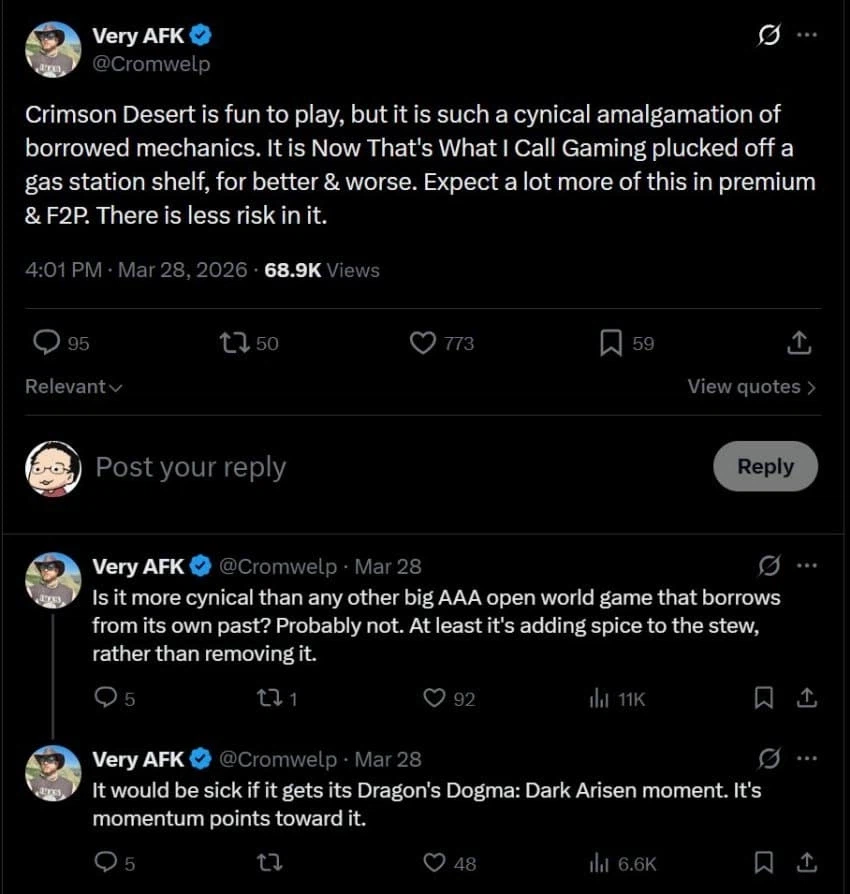Open the @Cromwelp handle in main post
This screenshot has height=894, width=850.
151,64
